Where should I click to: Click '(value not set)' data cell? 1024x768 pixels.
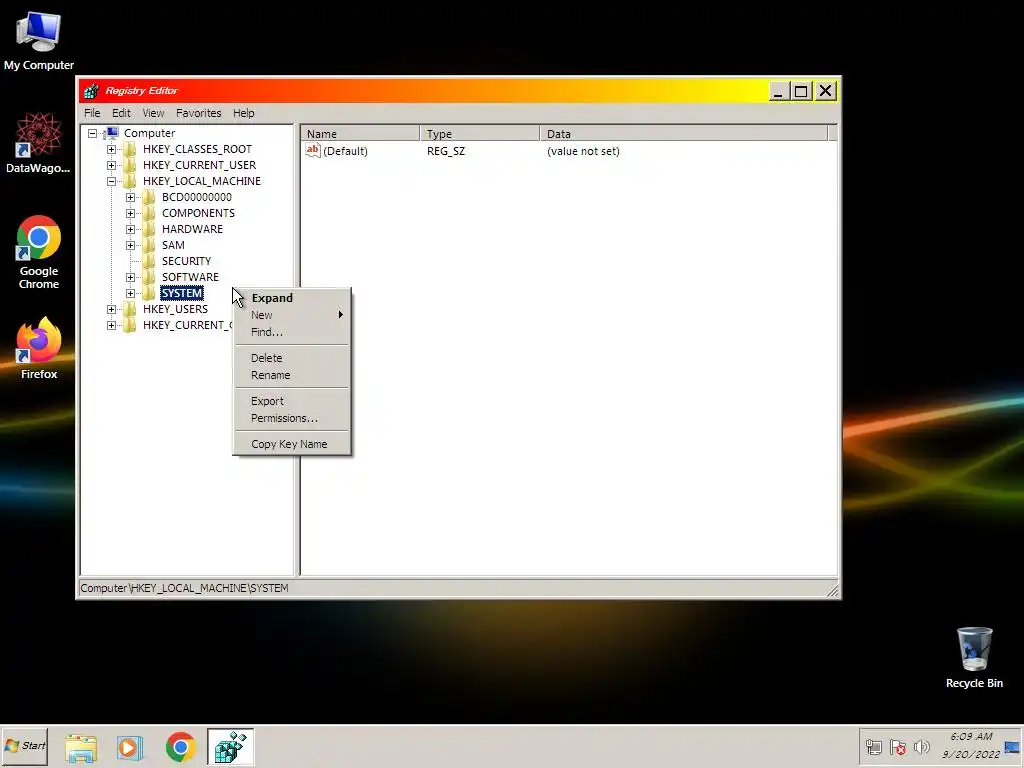click(x=583, y=151)
